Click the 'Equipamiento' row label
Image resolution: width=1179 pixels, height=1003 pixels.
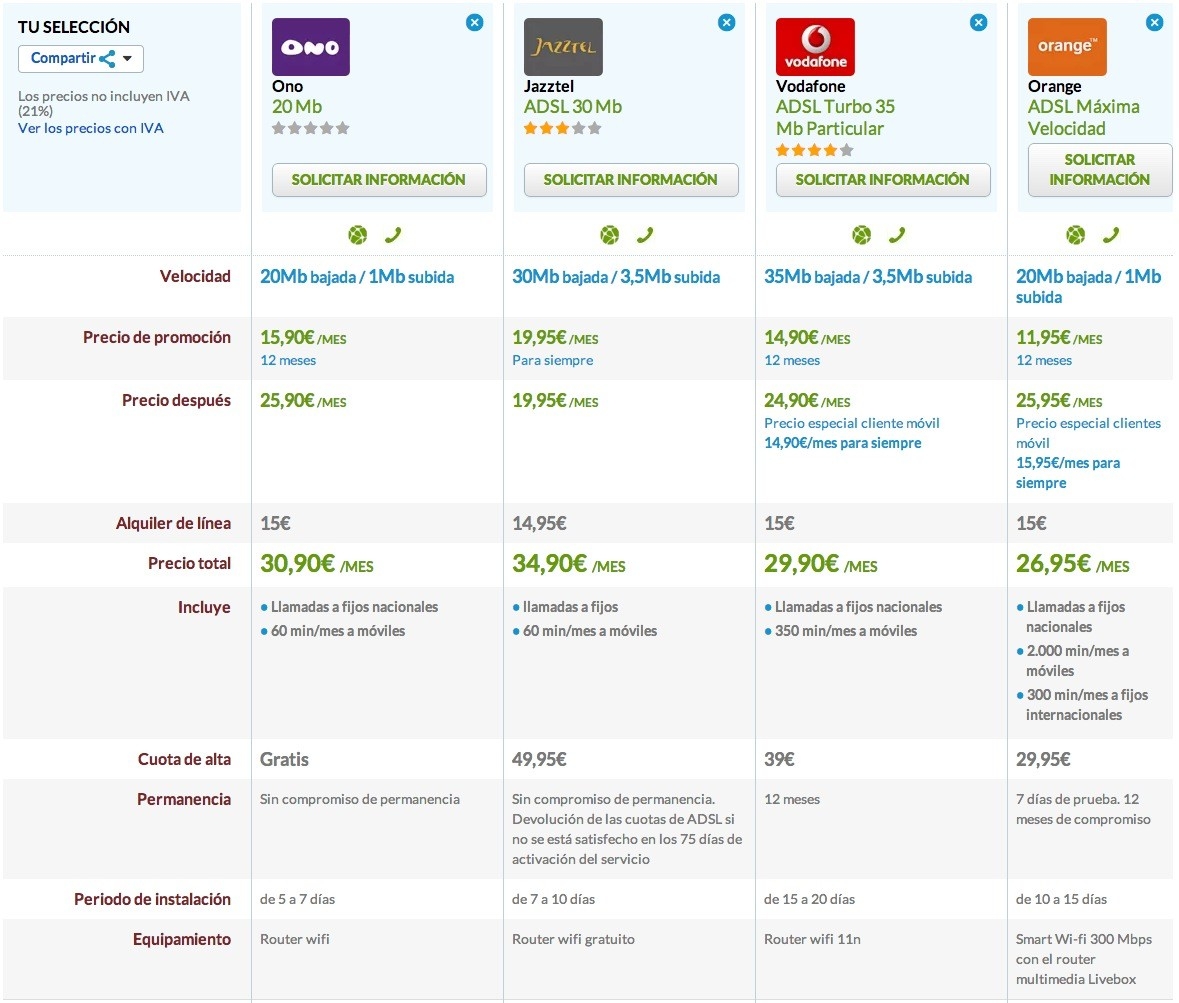pos(182,940)
